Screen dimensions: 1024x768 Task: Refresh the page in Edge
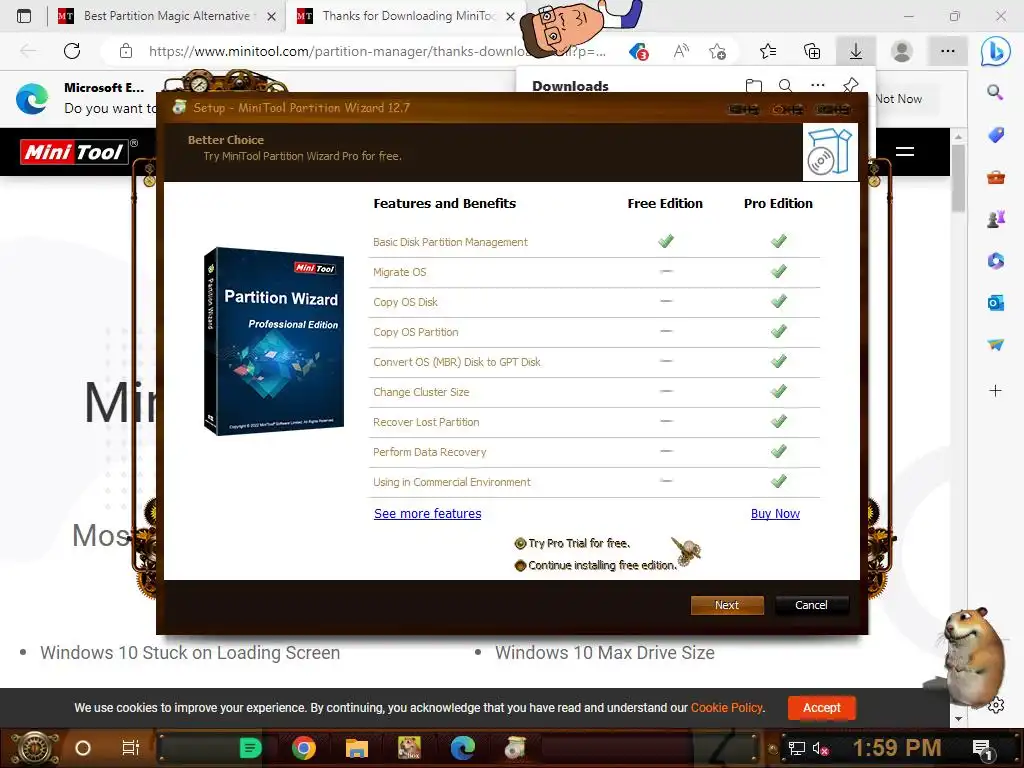click(72, 51)
